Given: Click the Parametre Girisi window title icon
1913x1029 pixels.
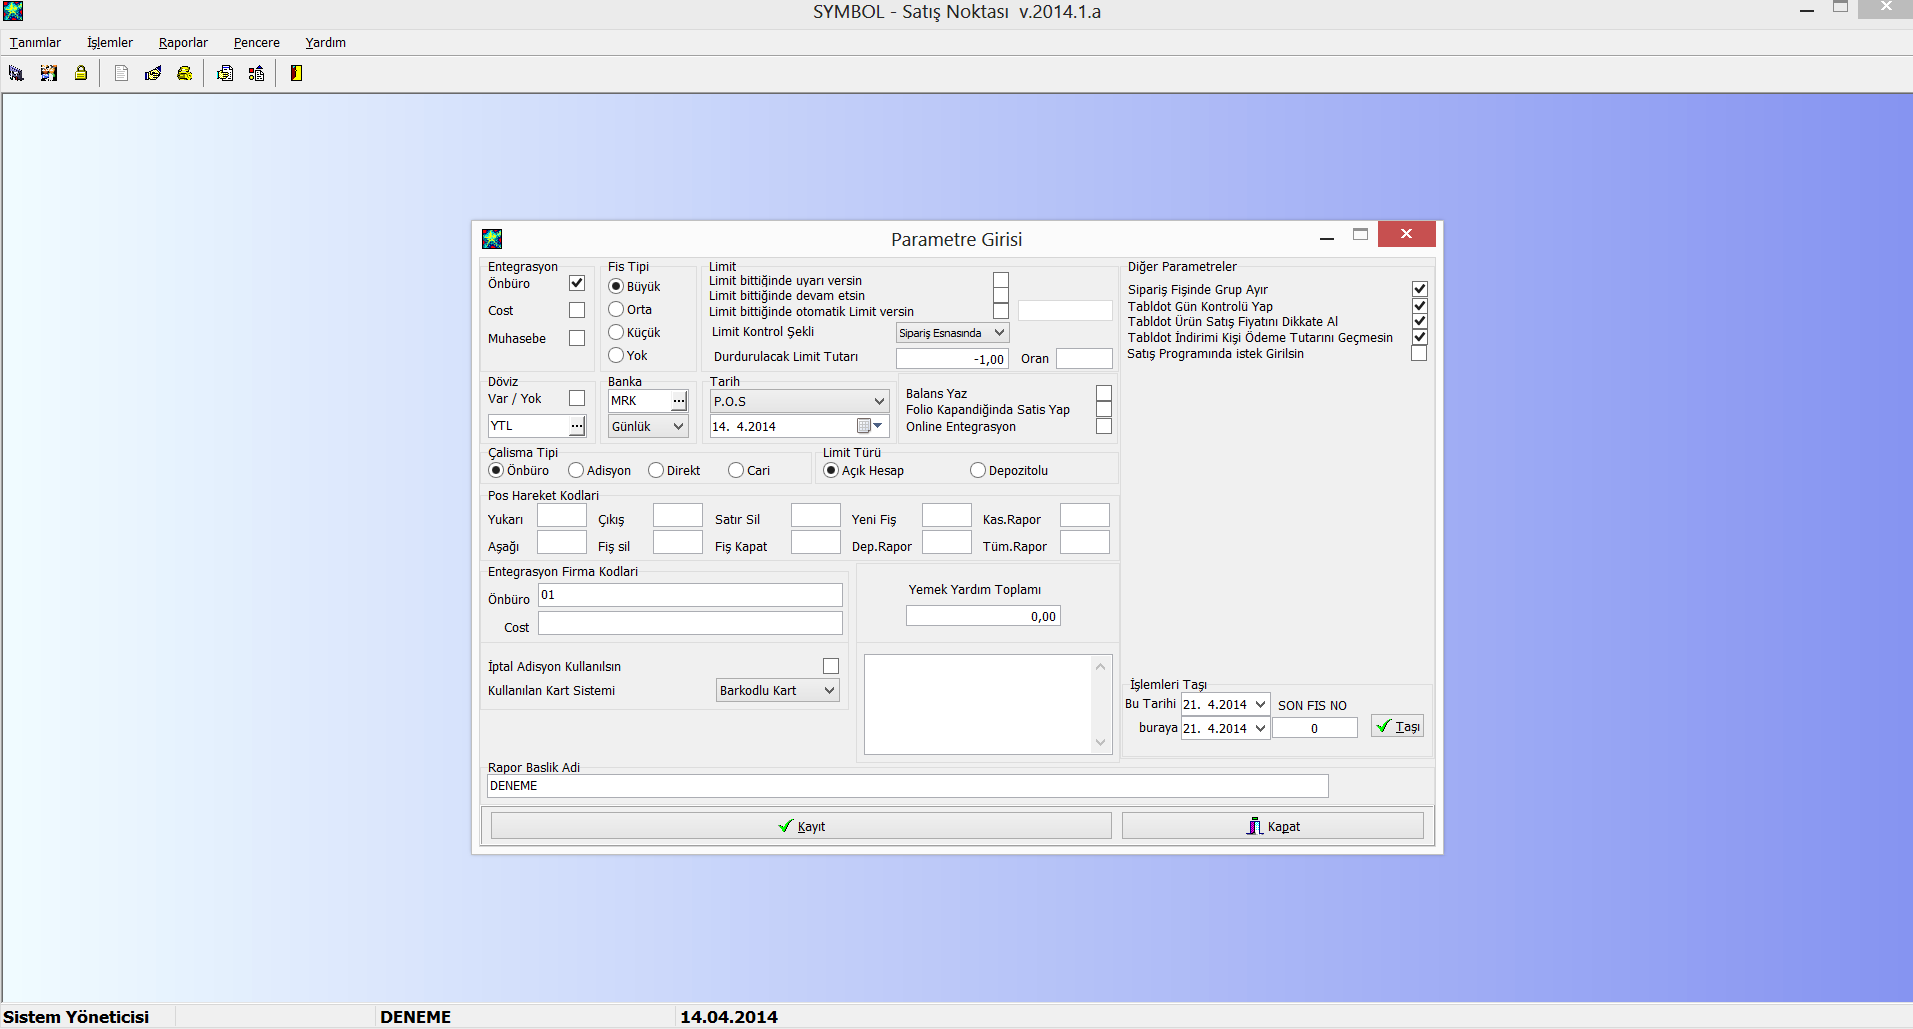Looking at the screenshot, I should 492,239.
